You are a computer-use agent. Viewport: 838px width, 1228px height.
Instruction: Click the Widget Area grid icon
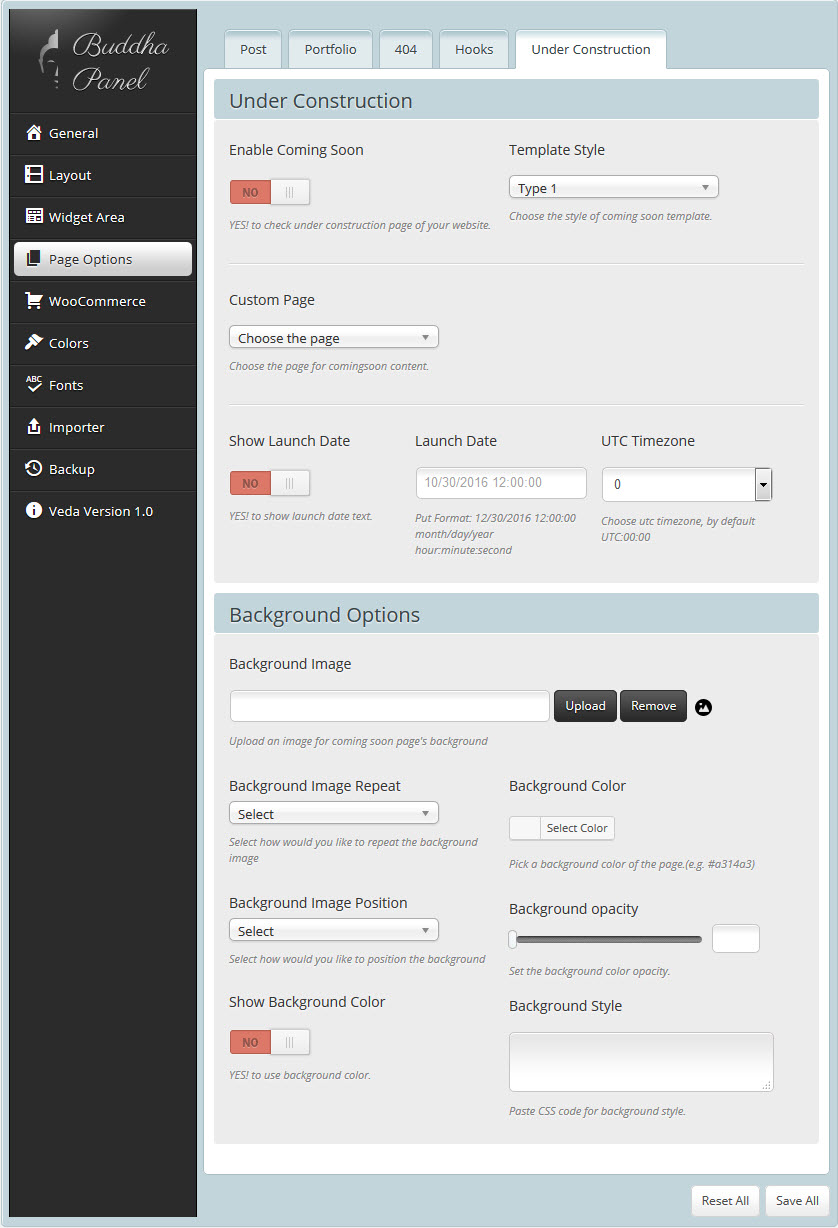pyautogui.click(x=34, y=217)
